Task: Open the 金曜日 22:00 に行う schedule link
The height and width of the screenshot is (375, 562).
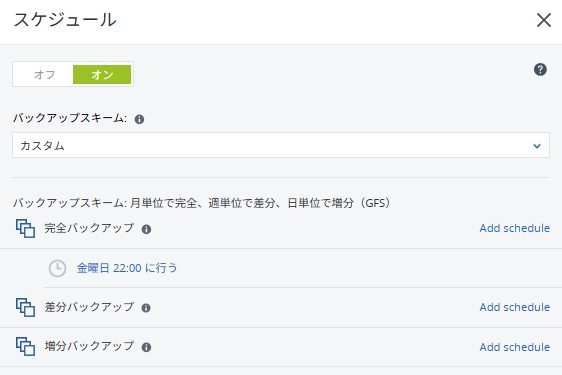Action: click(127, 268)
